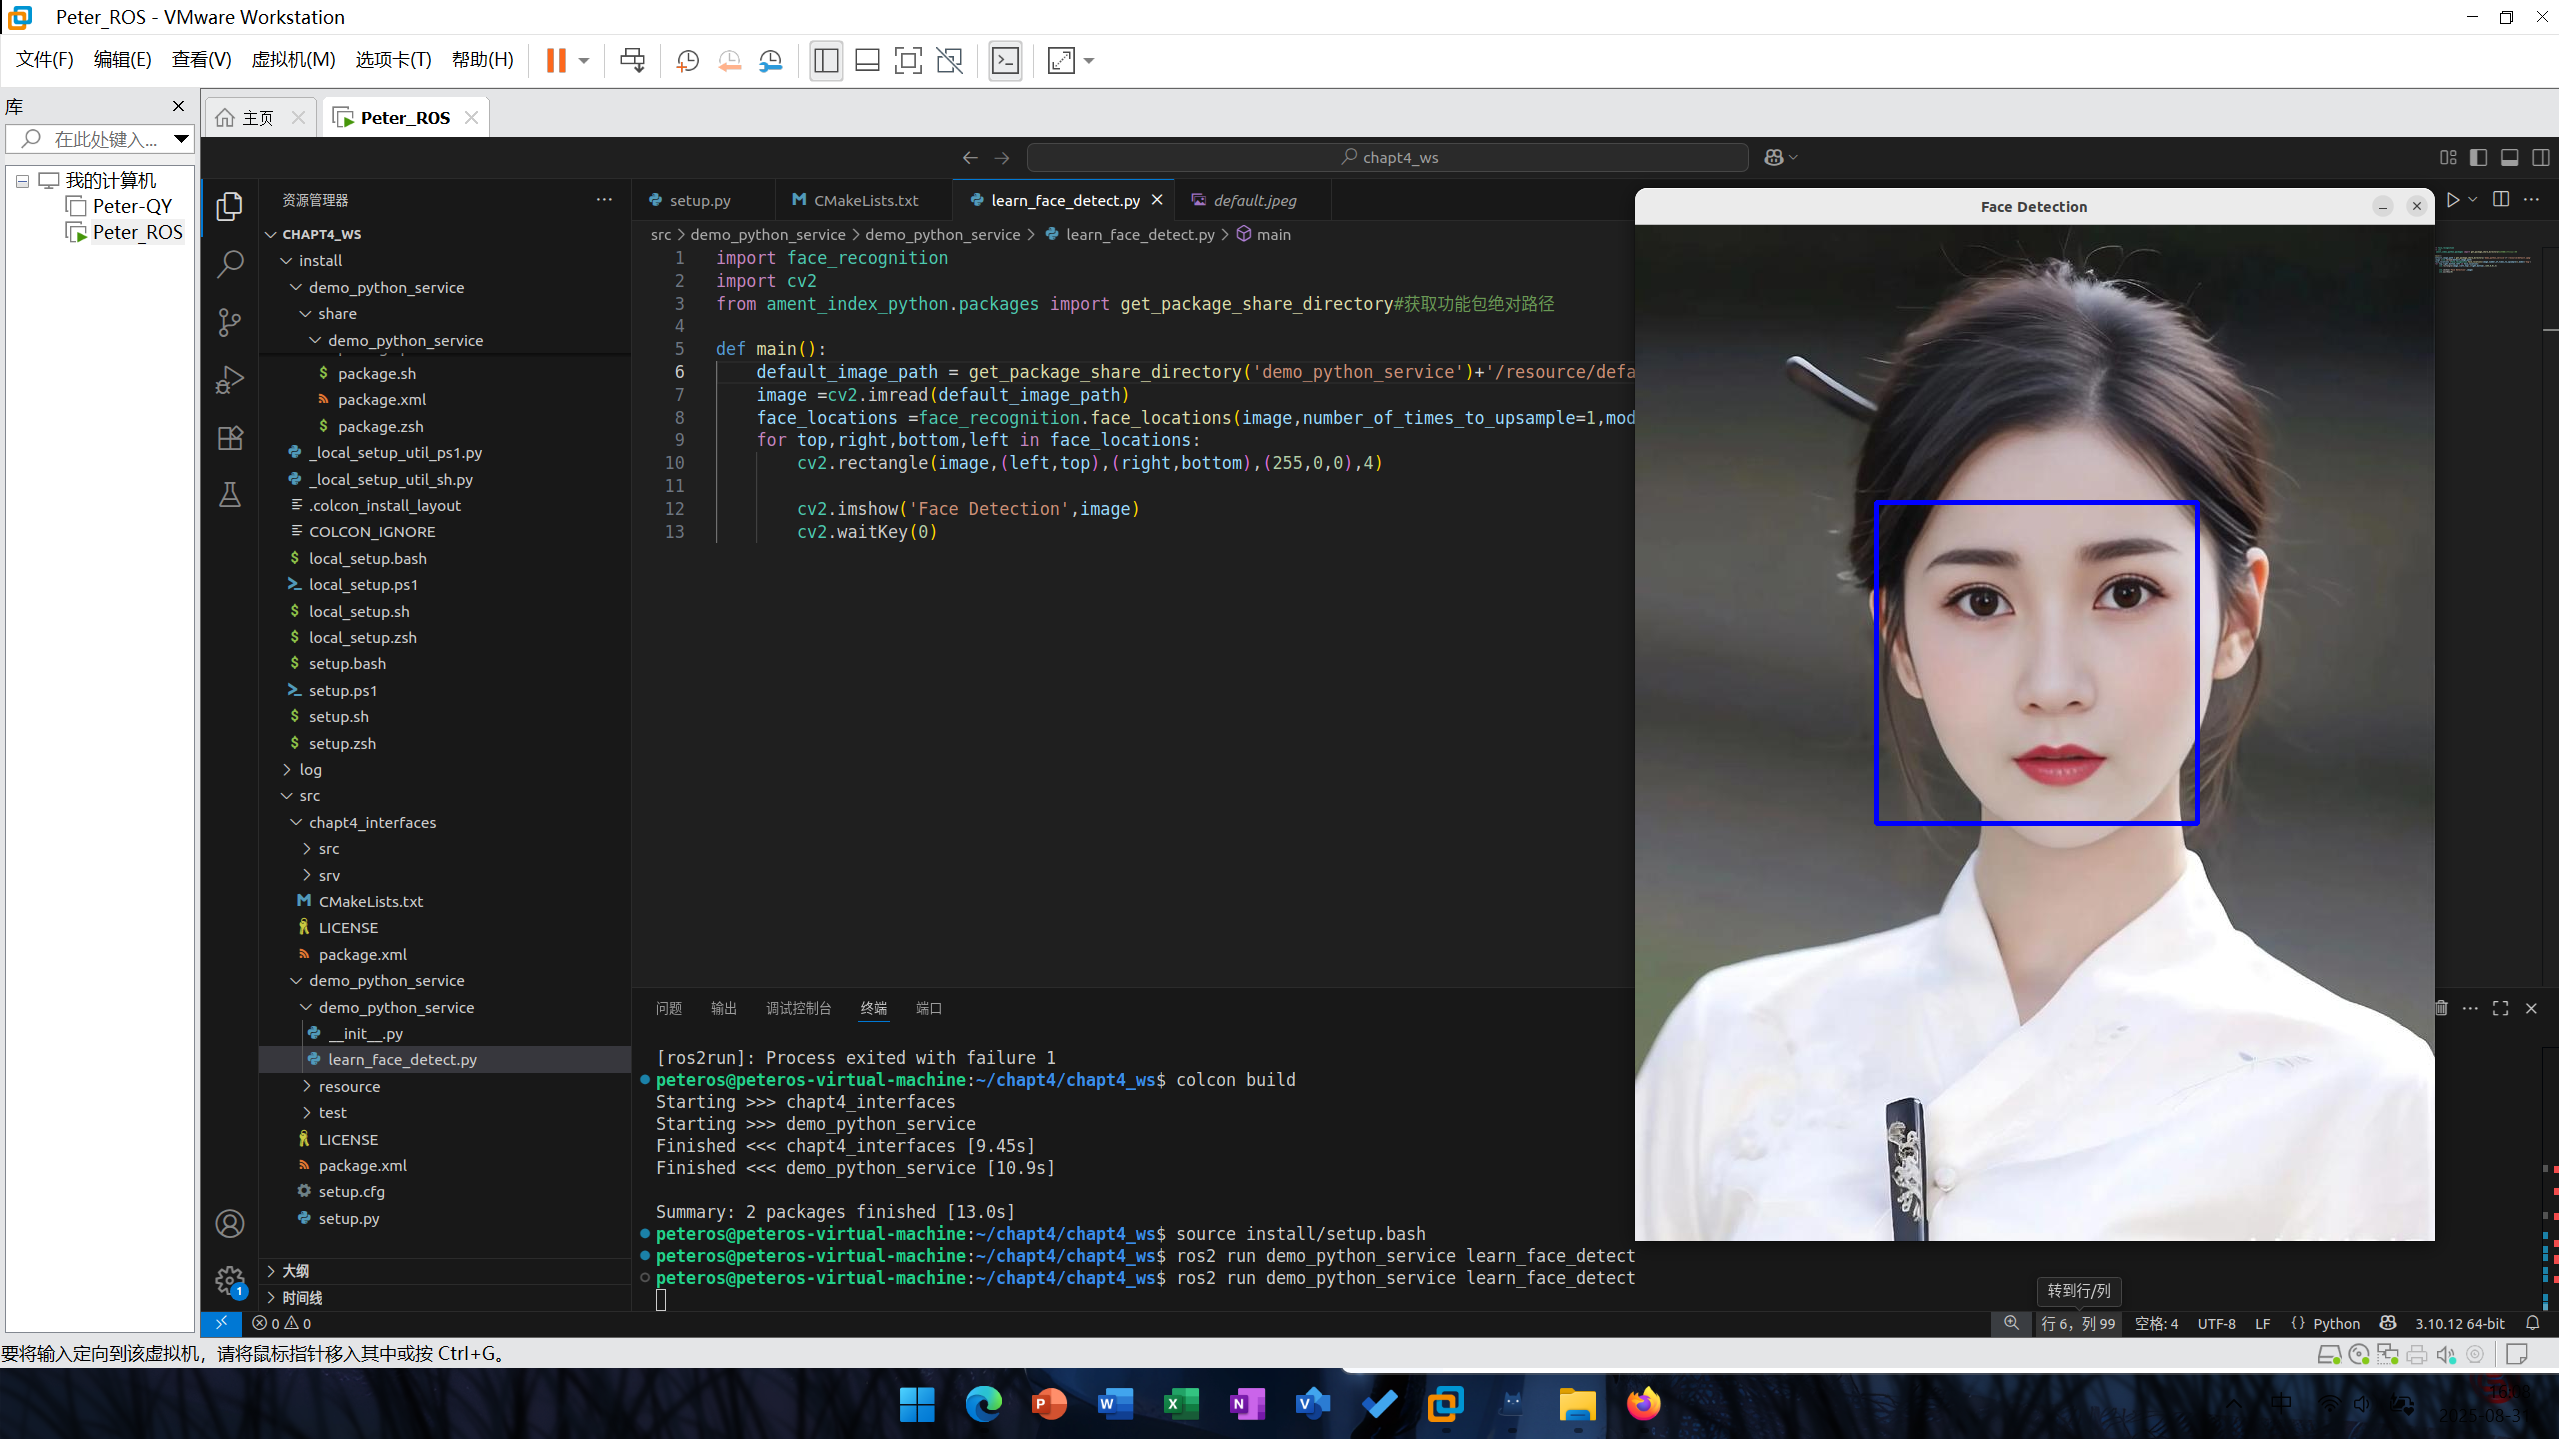
Task: Click the 行 6, 列 99 status item
Action: pos(2078,1323)
